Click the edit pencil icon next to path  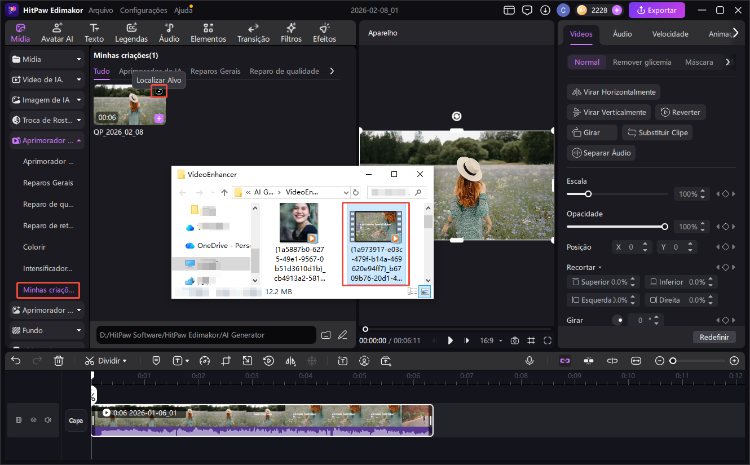(342, 335)
